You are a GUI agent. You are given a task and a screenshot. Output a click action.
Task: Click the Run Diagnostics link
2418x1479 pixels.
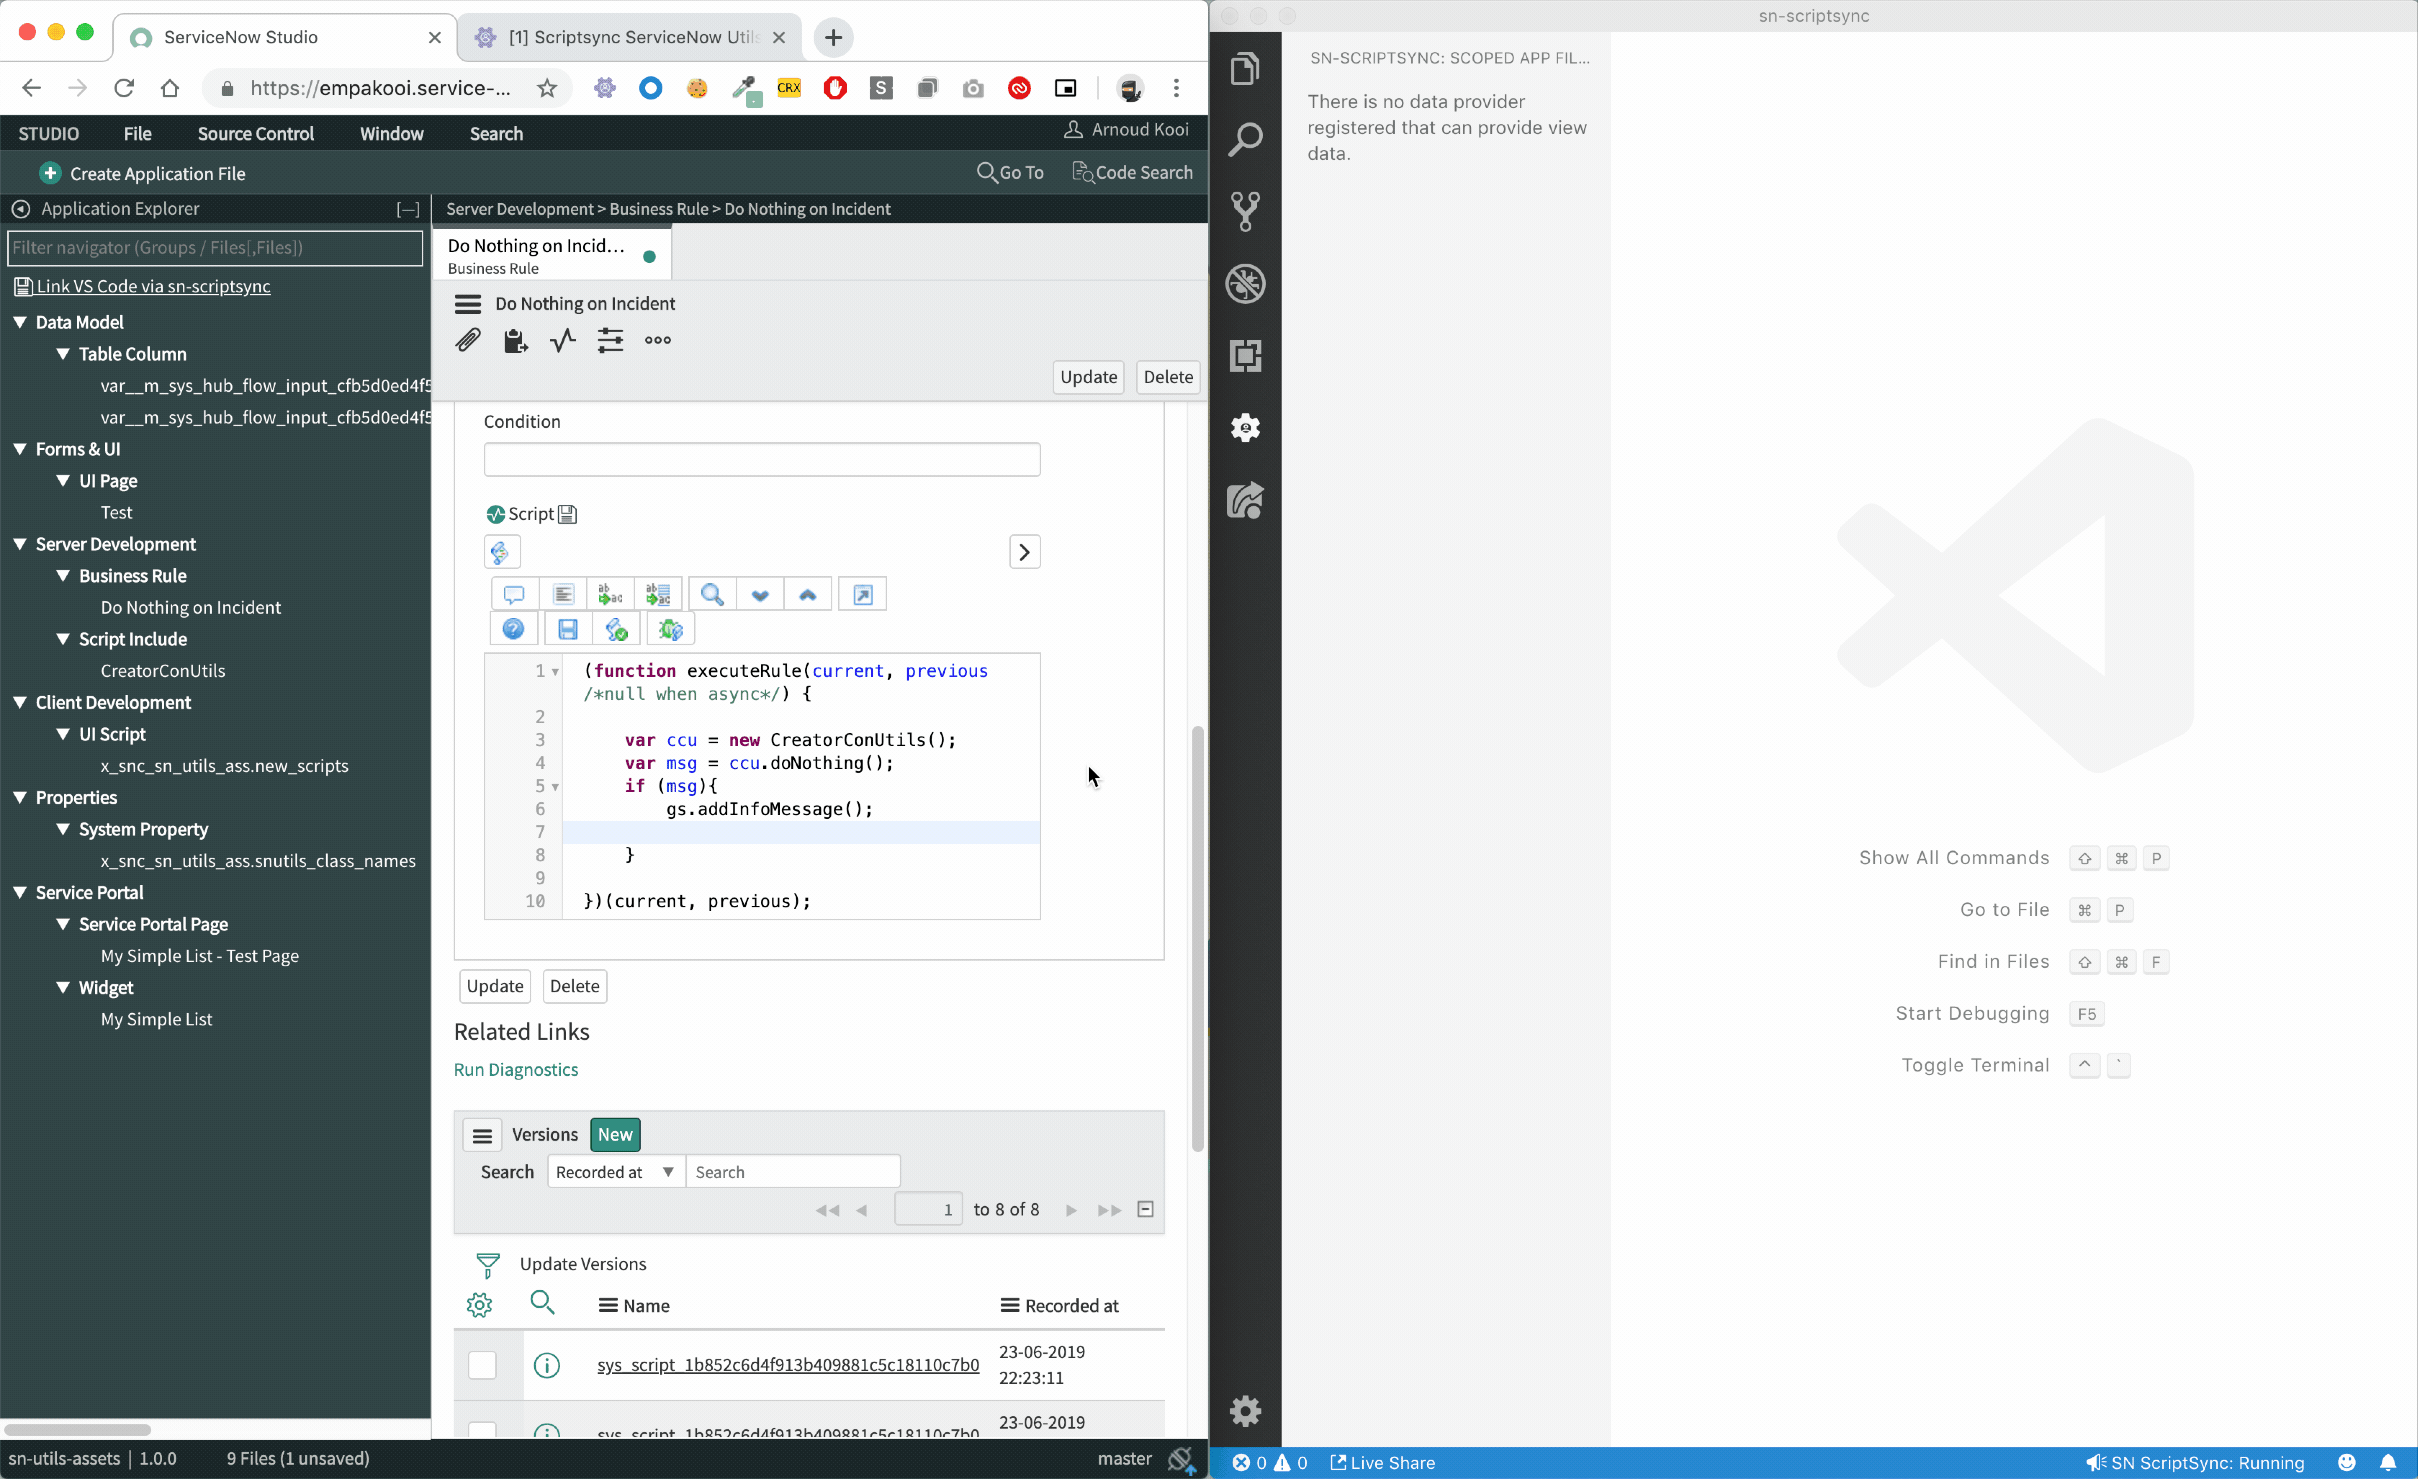(515, 1068)
